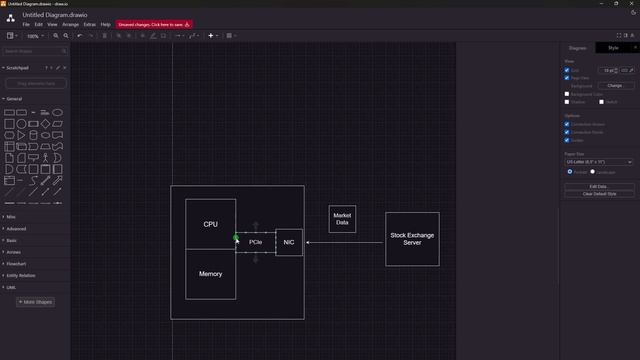Click the undo arrow in toolbar

point(80,36)
